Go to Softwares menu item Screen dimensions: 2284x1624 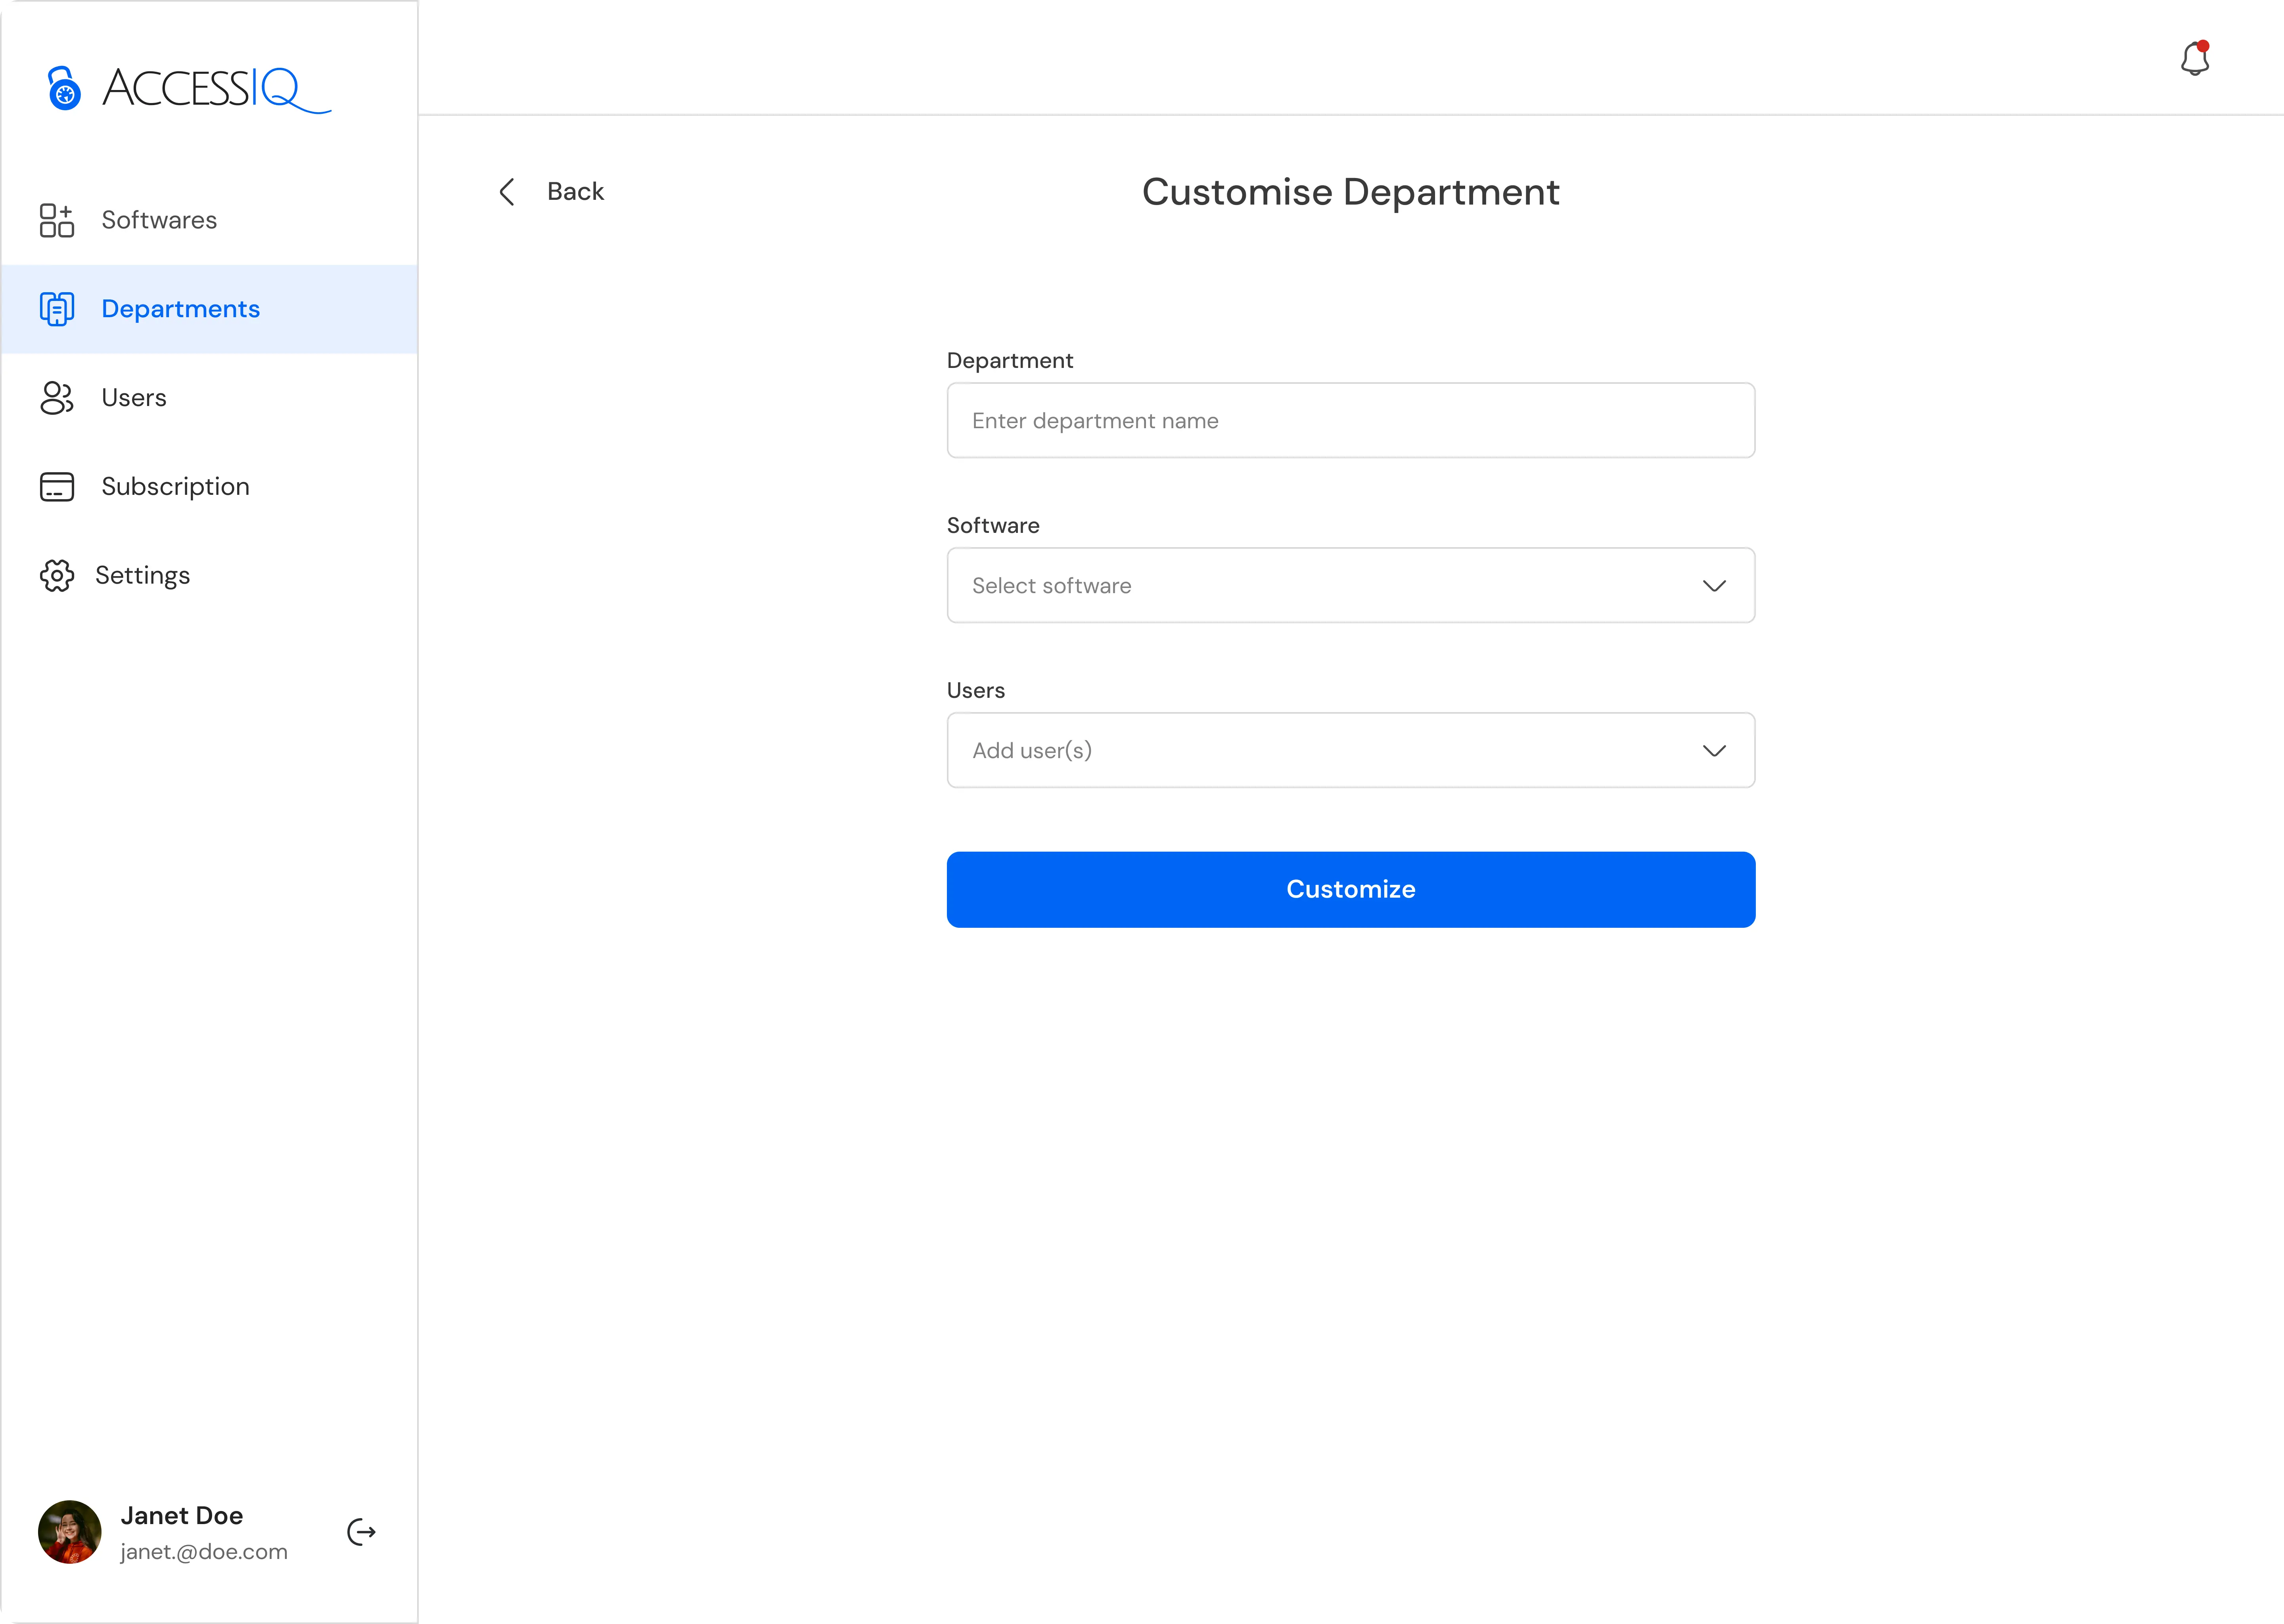pos(159,220)
